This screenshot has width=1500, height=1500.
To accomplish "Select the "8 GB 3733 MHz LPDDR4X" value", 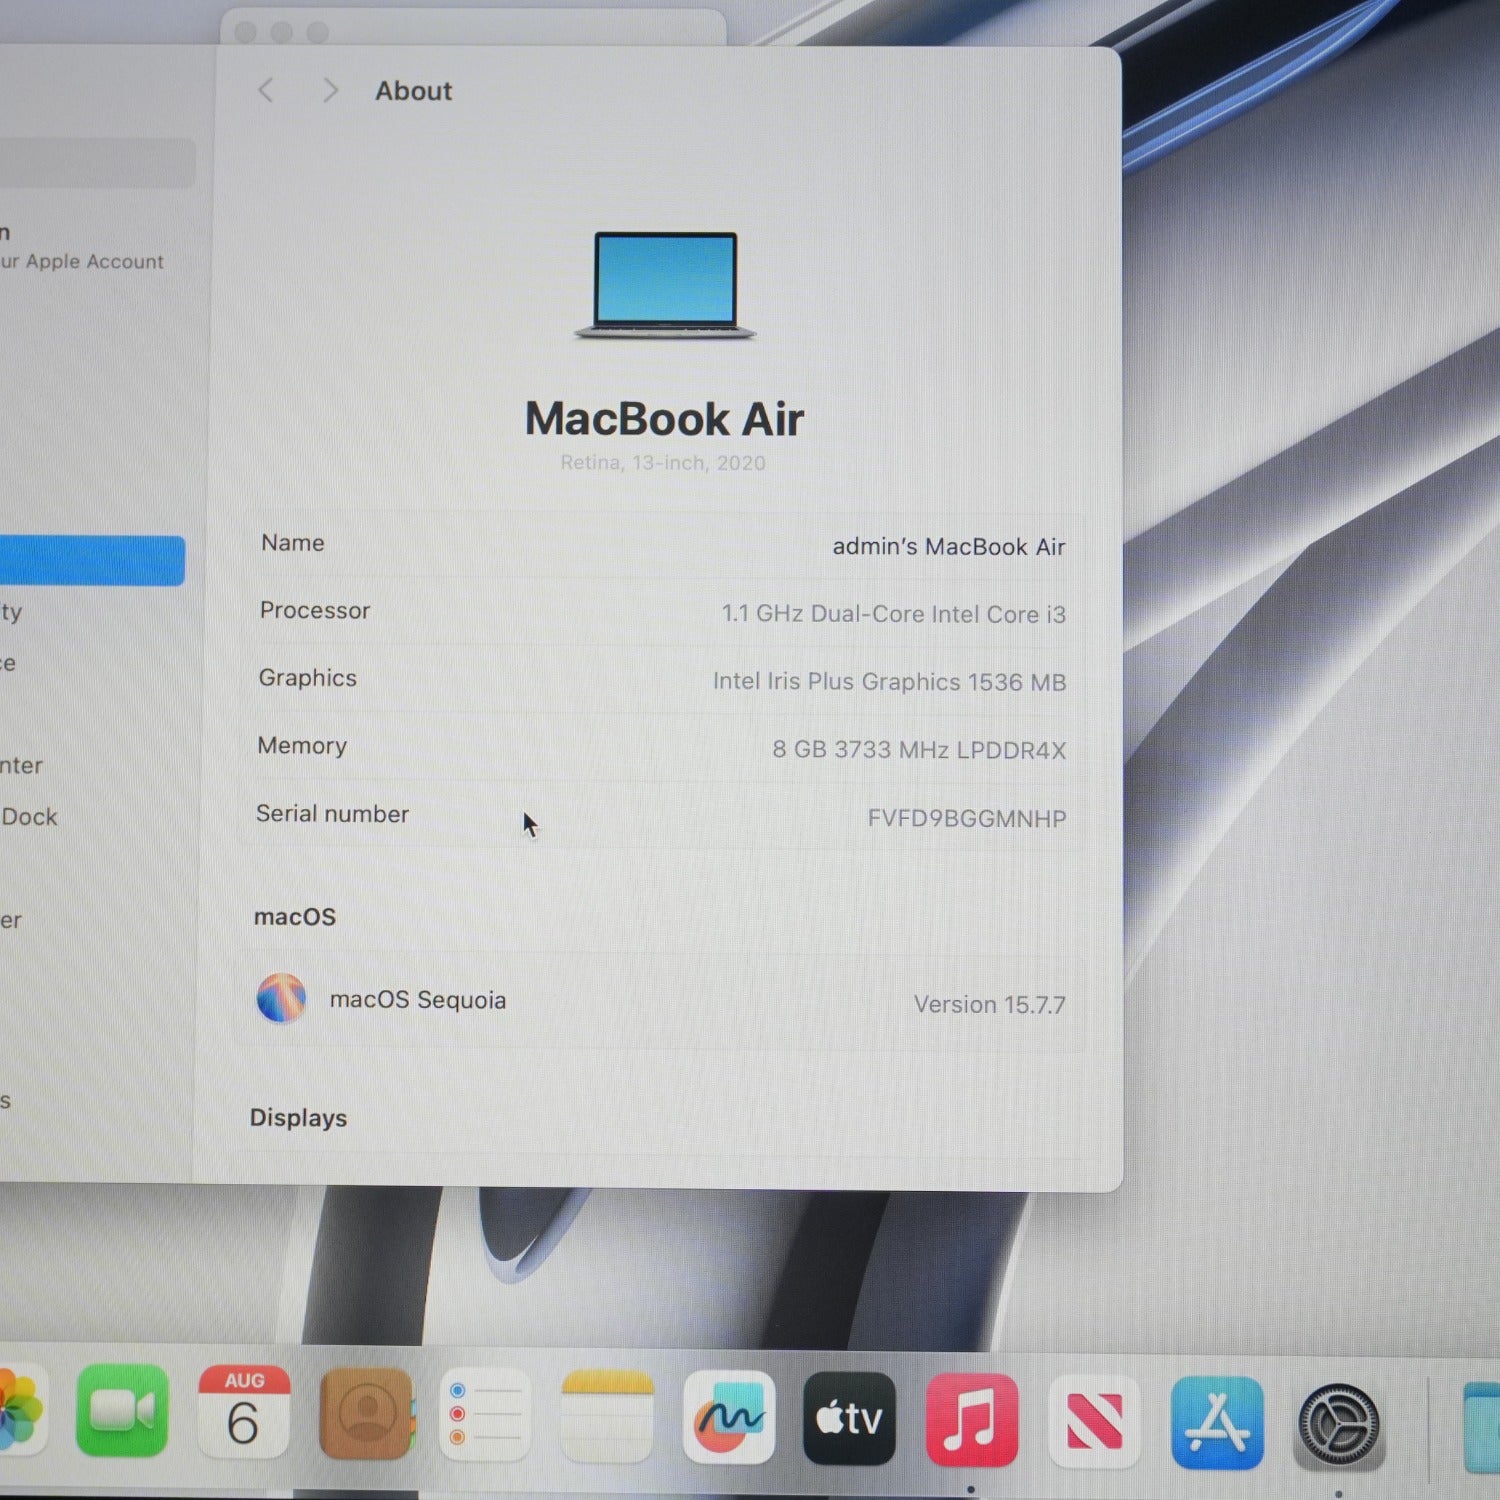I will 919,750.
